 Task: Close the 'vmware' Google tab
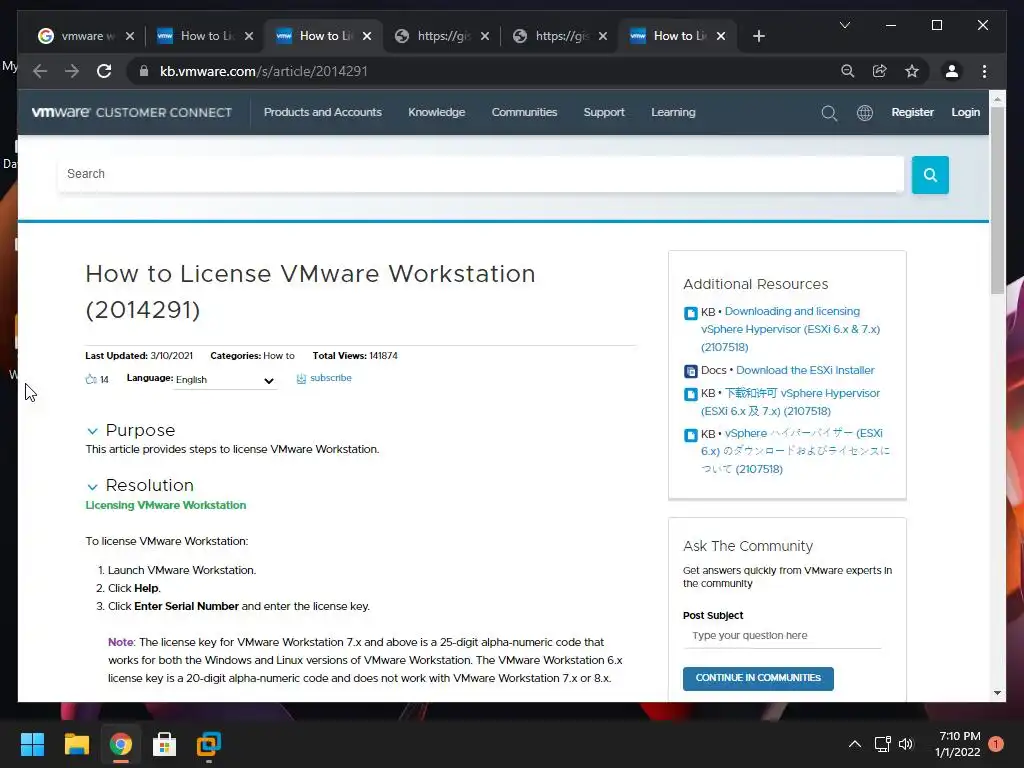129,36
